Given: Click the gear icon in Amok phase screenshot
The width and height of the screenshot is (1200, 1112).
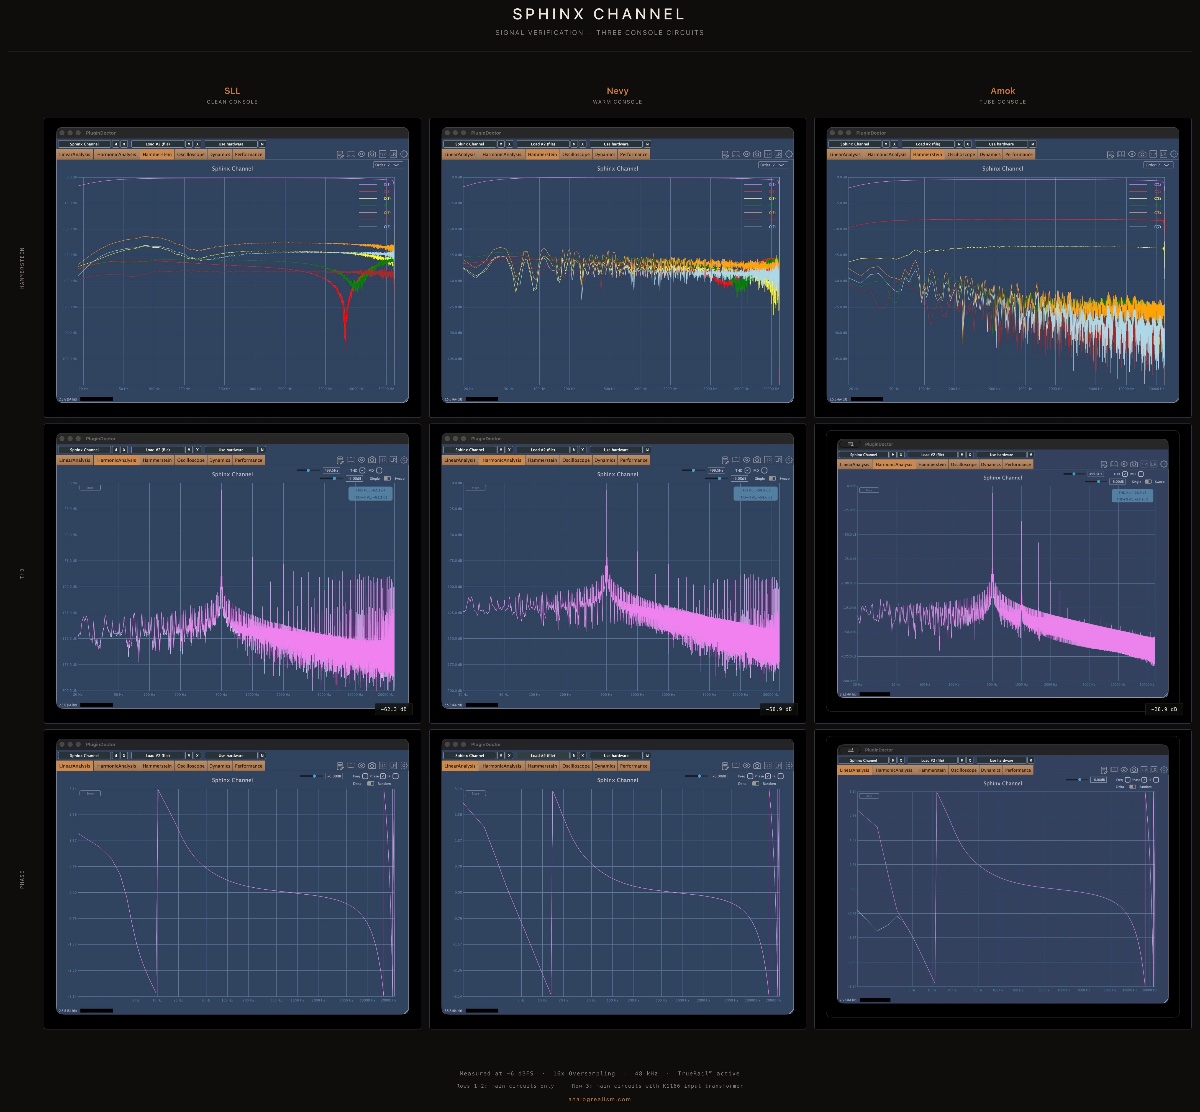Looking at the screenshot, I should coord(1164,769).
